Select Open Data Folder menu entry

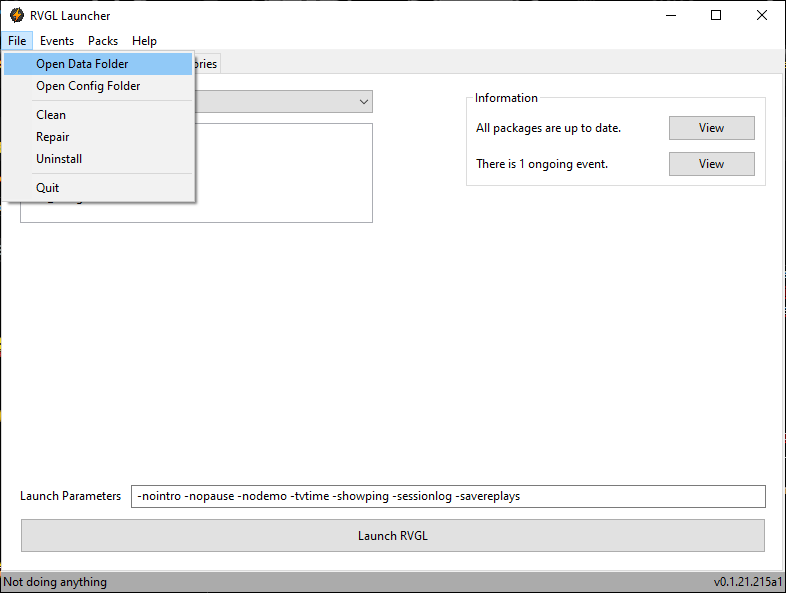click(98, 64)
